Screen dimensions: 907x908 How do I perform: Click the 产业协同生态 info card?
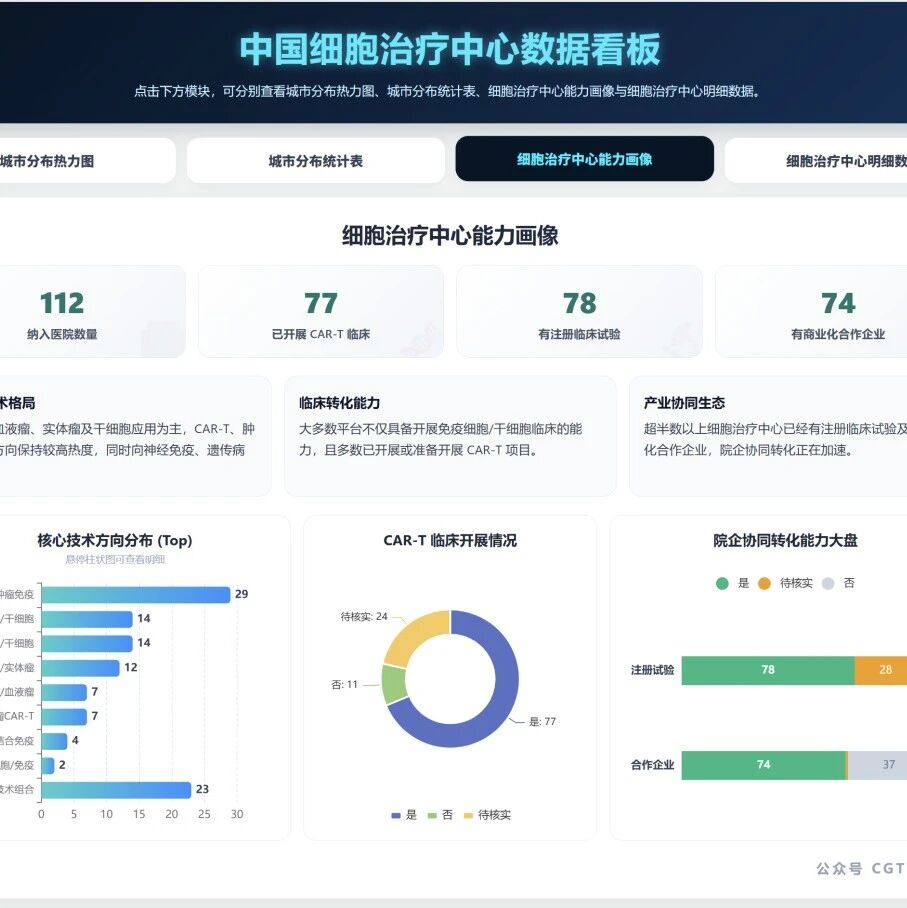(x=768, y=436)
